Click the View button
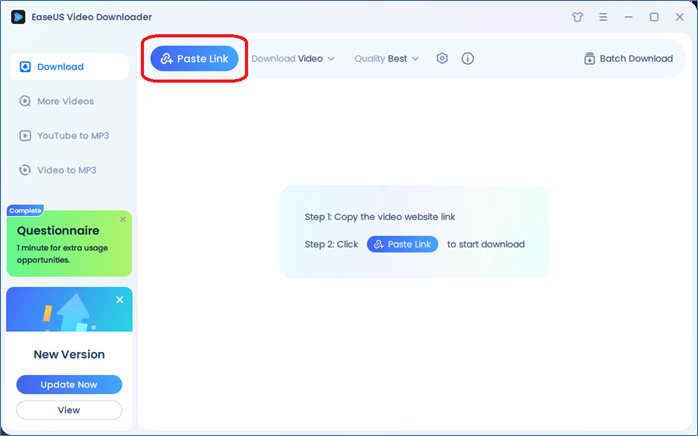Screen dimensions: 698x436 click(69, 410)
